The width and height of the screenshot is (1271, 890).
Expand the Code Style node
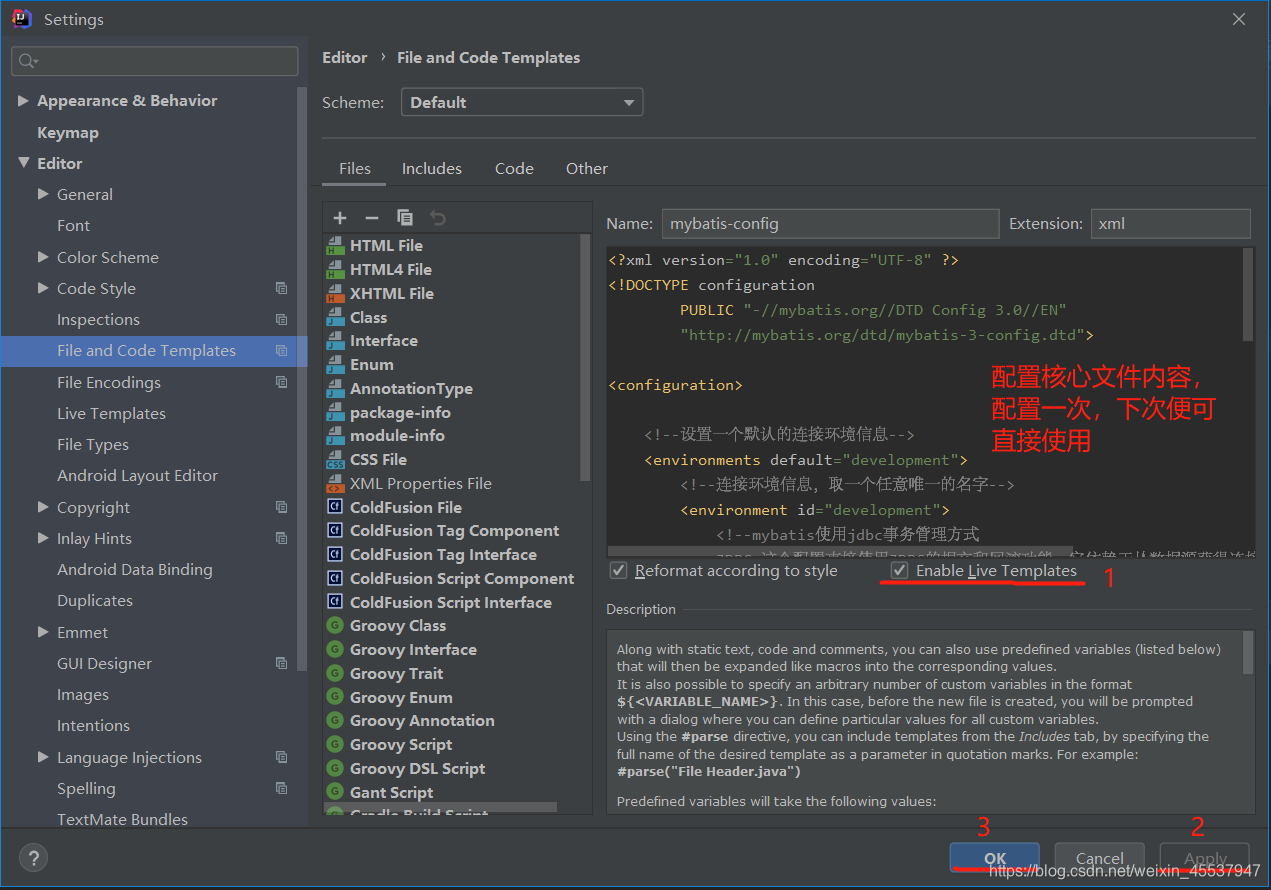click(43, 288)
